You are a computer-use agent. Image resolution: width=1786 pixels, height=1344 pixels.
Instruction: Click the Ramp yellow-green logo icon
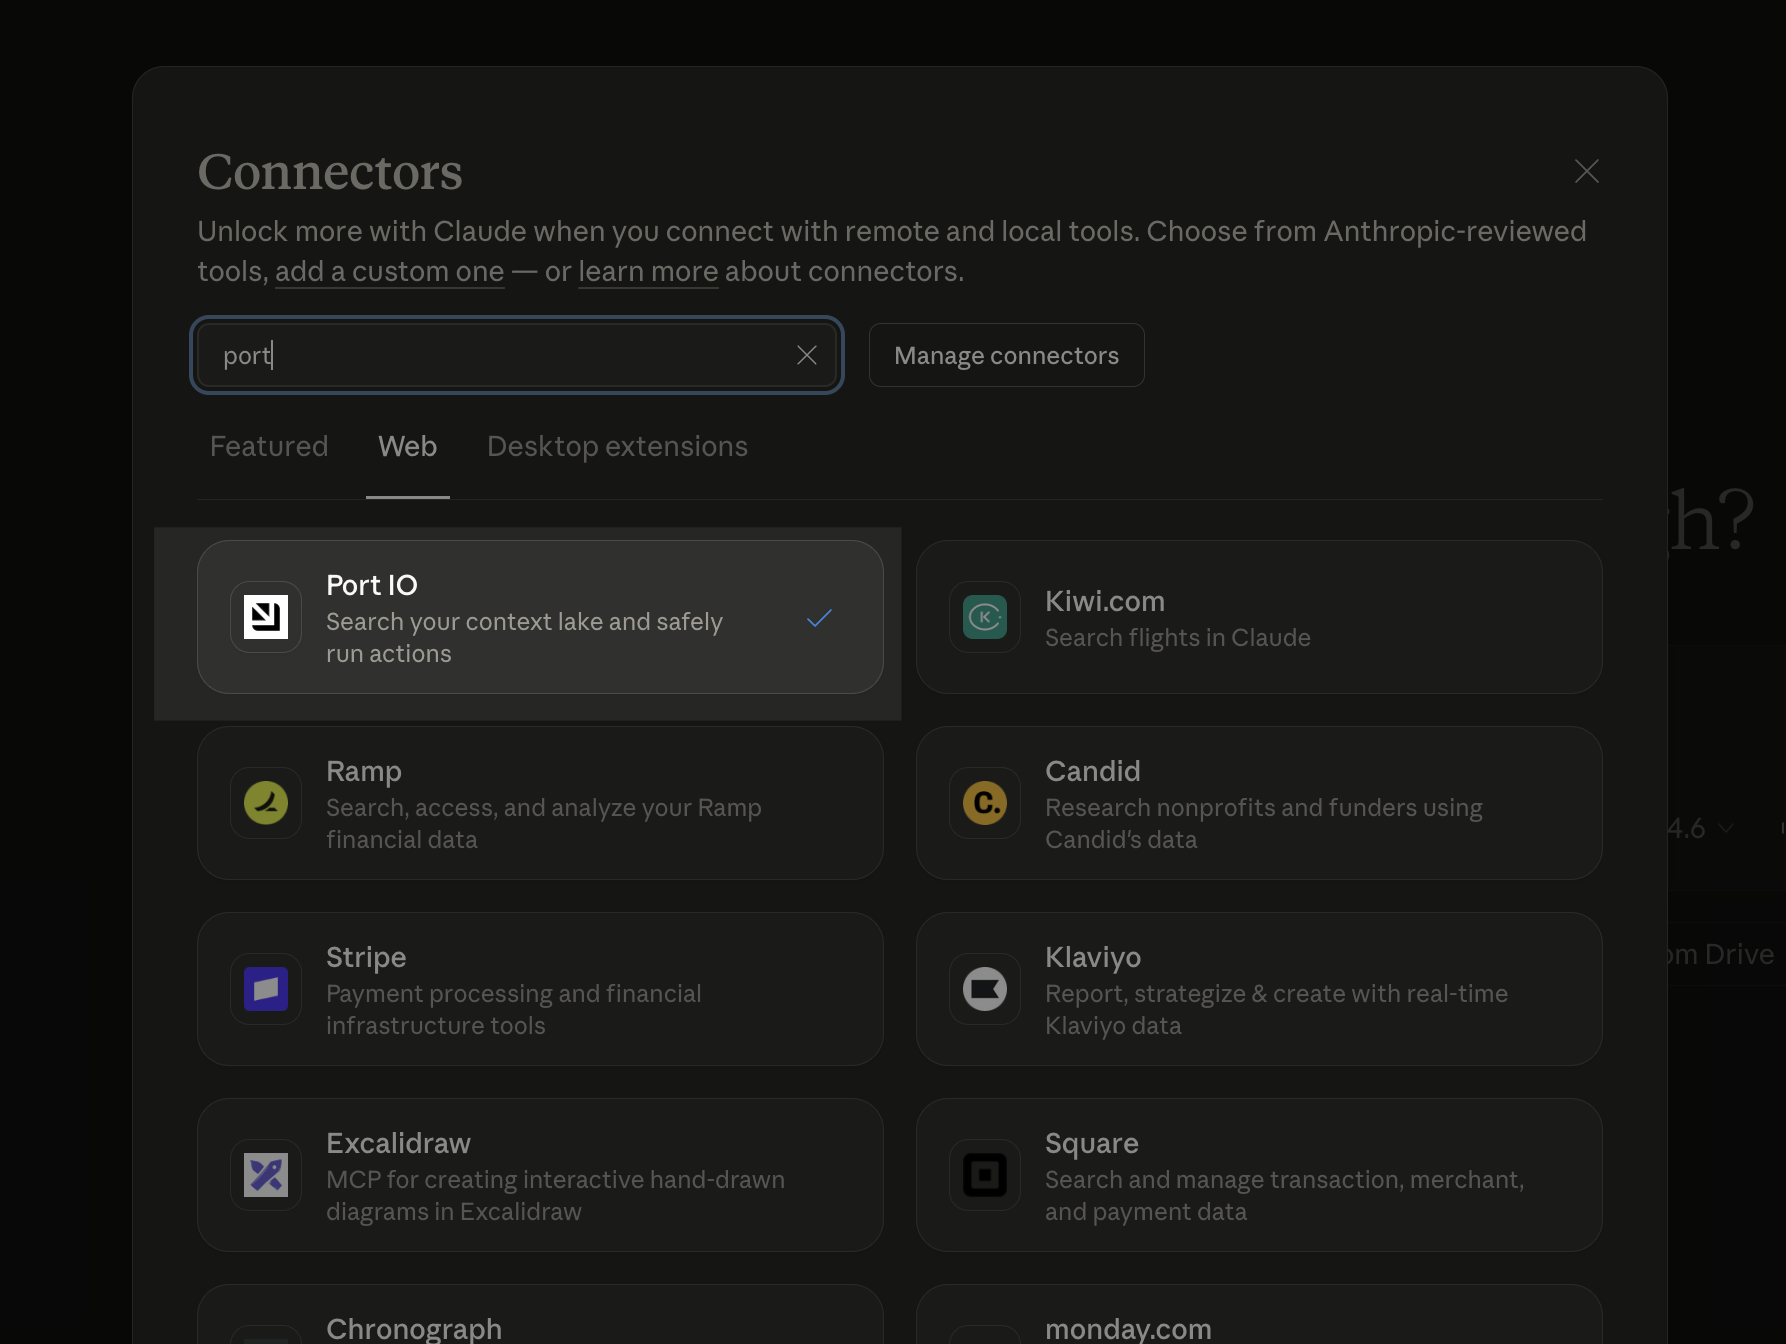coord(266,803)
